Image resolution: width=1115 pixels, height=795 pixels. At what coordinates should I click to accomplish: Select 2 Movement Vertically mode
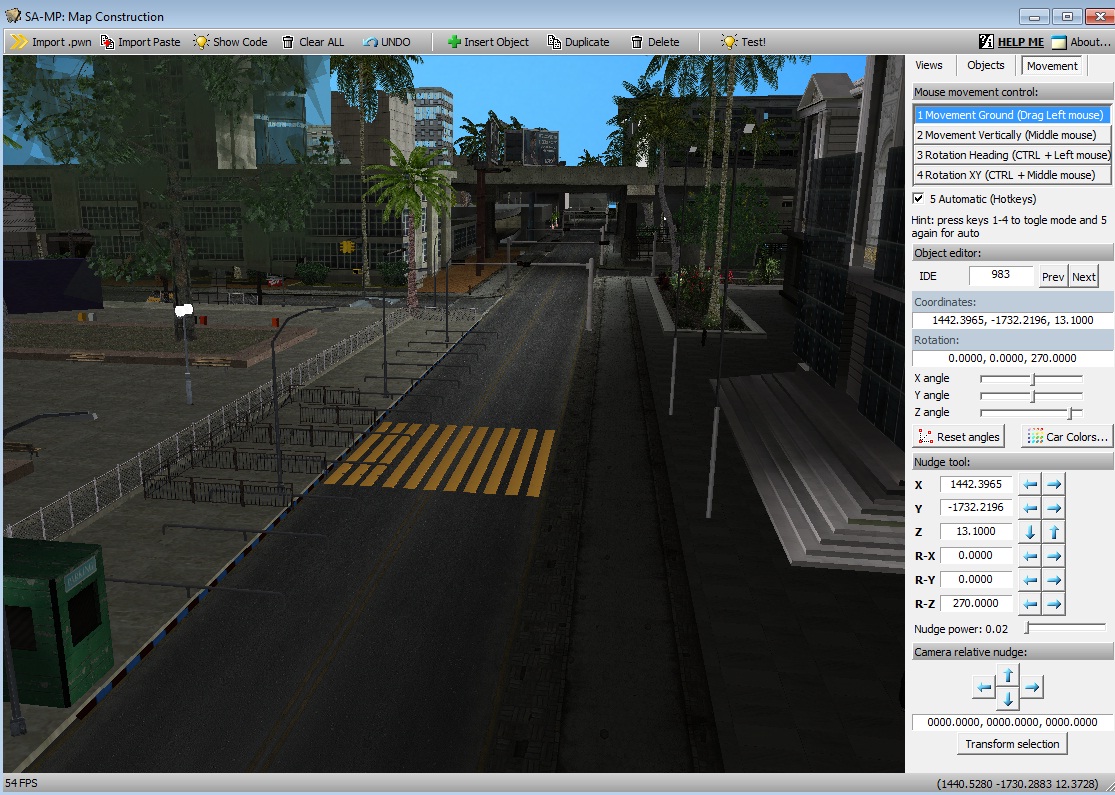point(1010,134)
